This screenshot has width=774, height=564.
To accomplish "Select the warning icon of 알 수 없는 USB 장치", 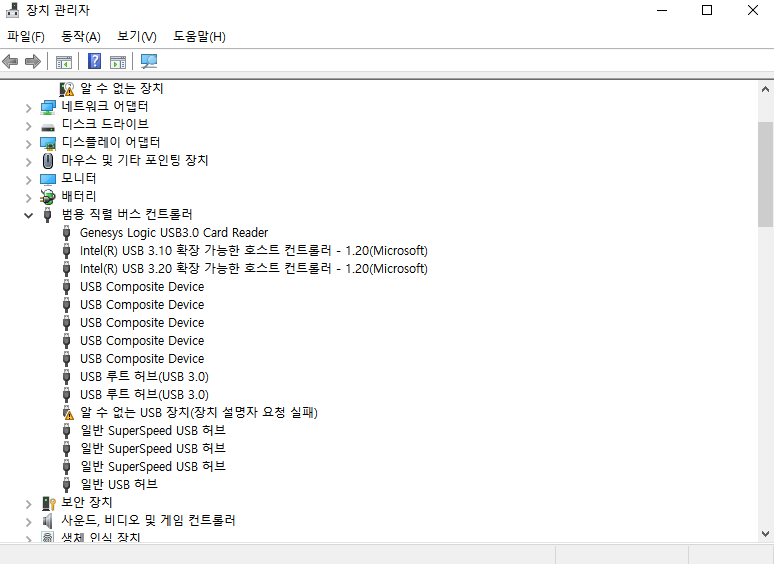I will pyautogui.click(x=68, y=413).
